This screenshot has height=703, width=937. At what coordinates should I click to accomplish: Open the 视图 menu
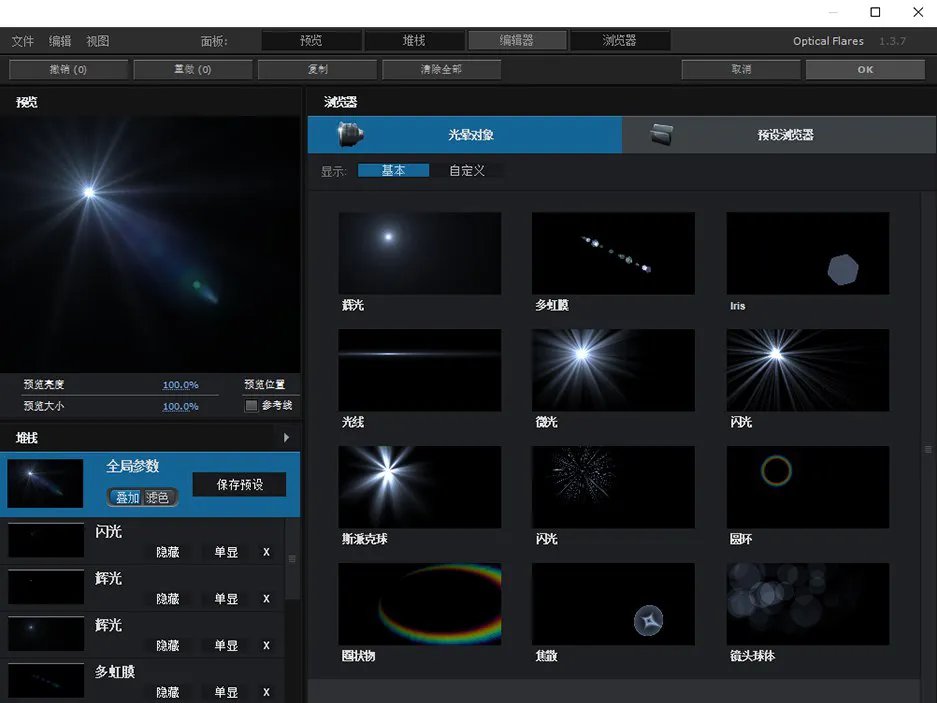[x=97, y=41]
